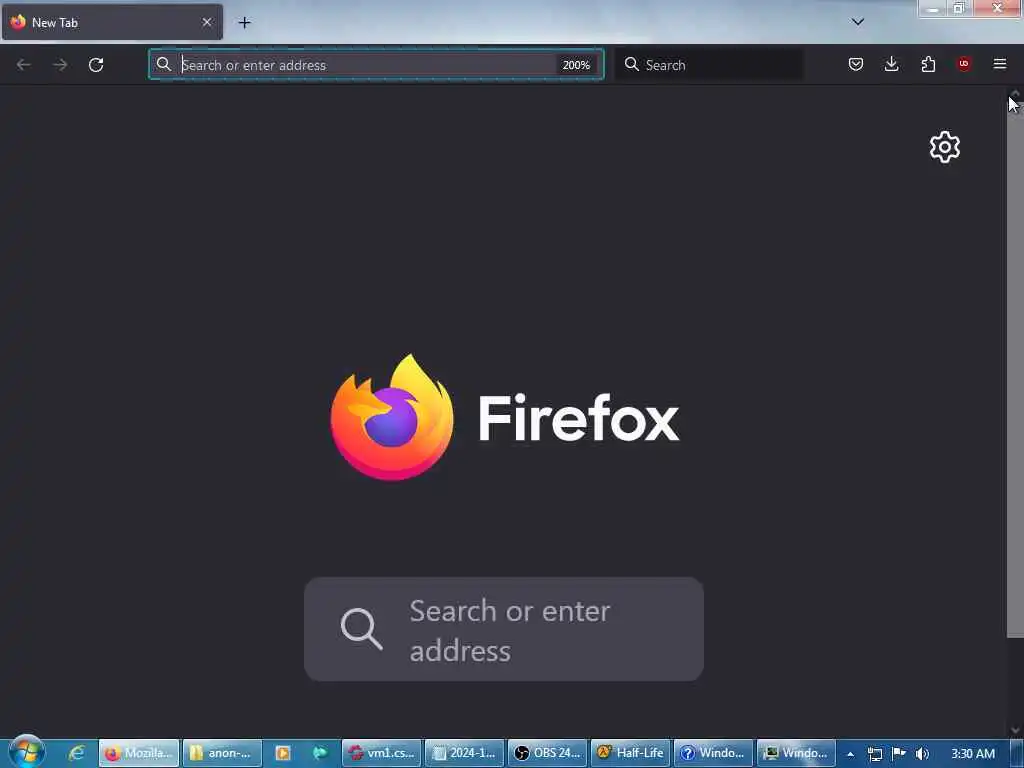Open the Action Center flag icon
The width and height of the screenshot is (1024, 768).
[x=899, y=754]
